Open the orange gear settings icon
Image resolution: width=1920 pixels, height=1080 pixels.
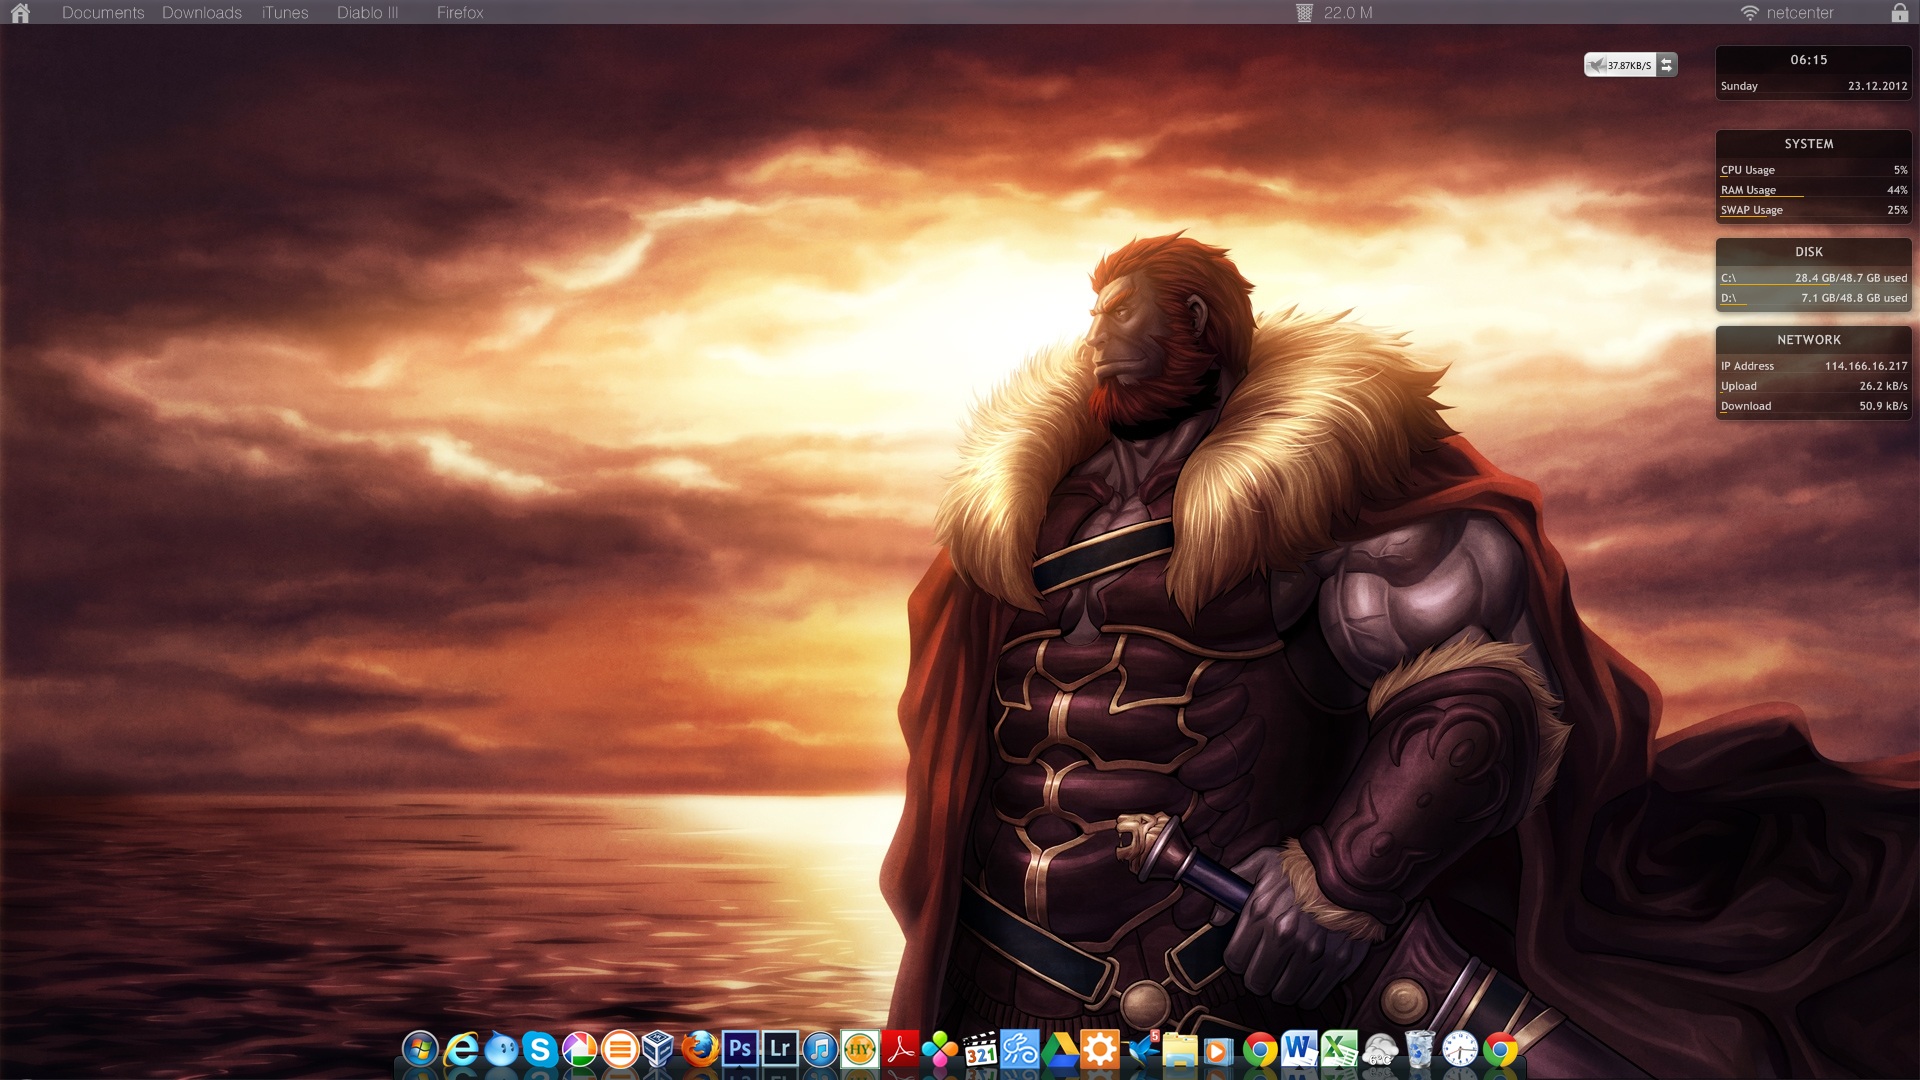1100,1050
